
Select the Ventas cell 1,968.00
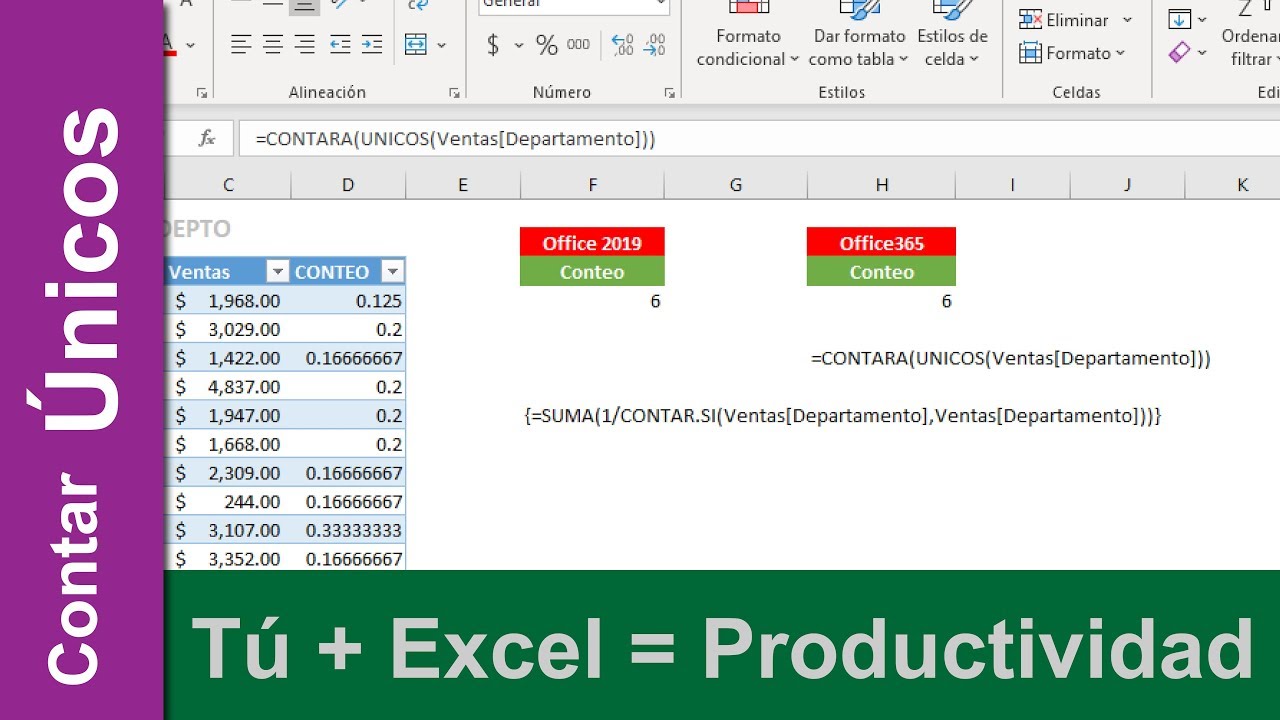(229, 301)
